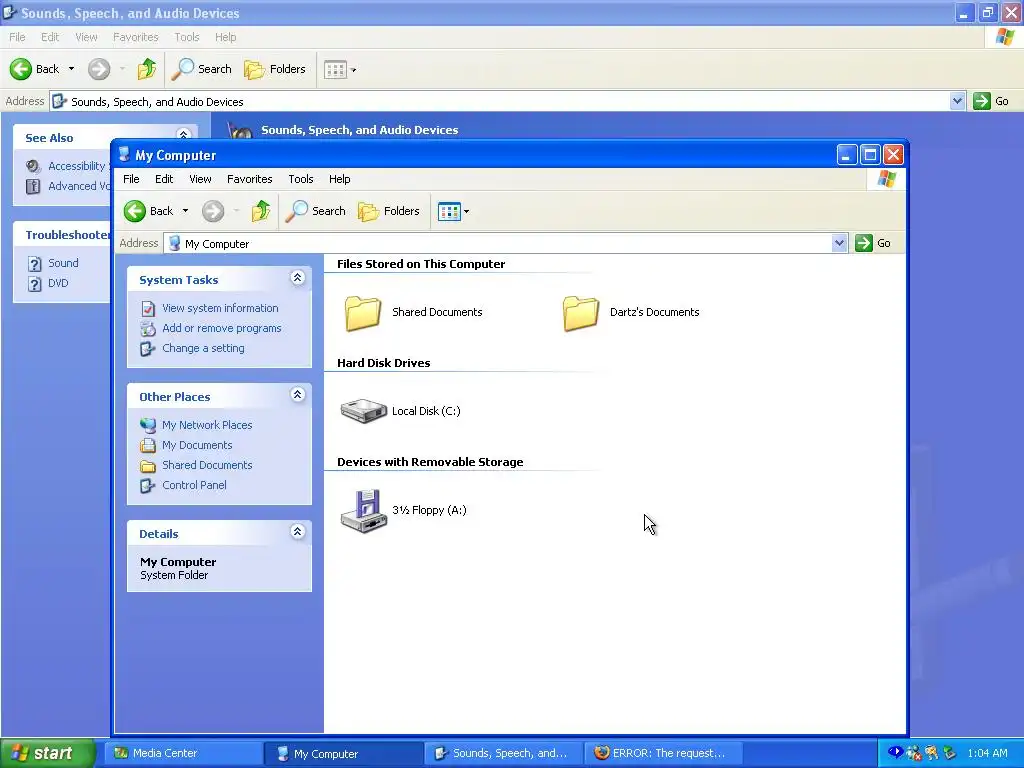Click the View system information icon
This screenshot has width=1024, height=768.
(148, 309)
